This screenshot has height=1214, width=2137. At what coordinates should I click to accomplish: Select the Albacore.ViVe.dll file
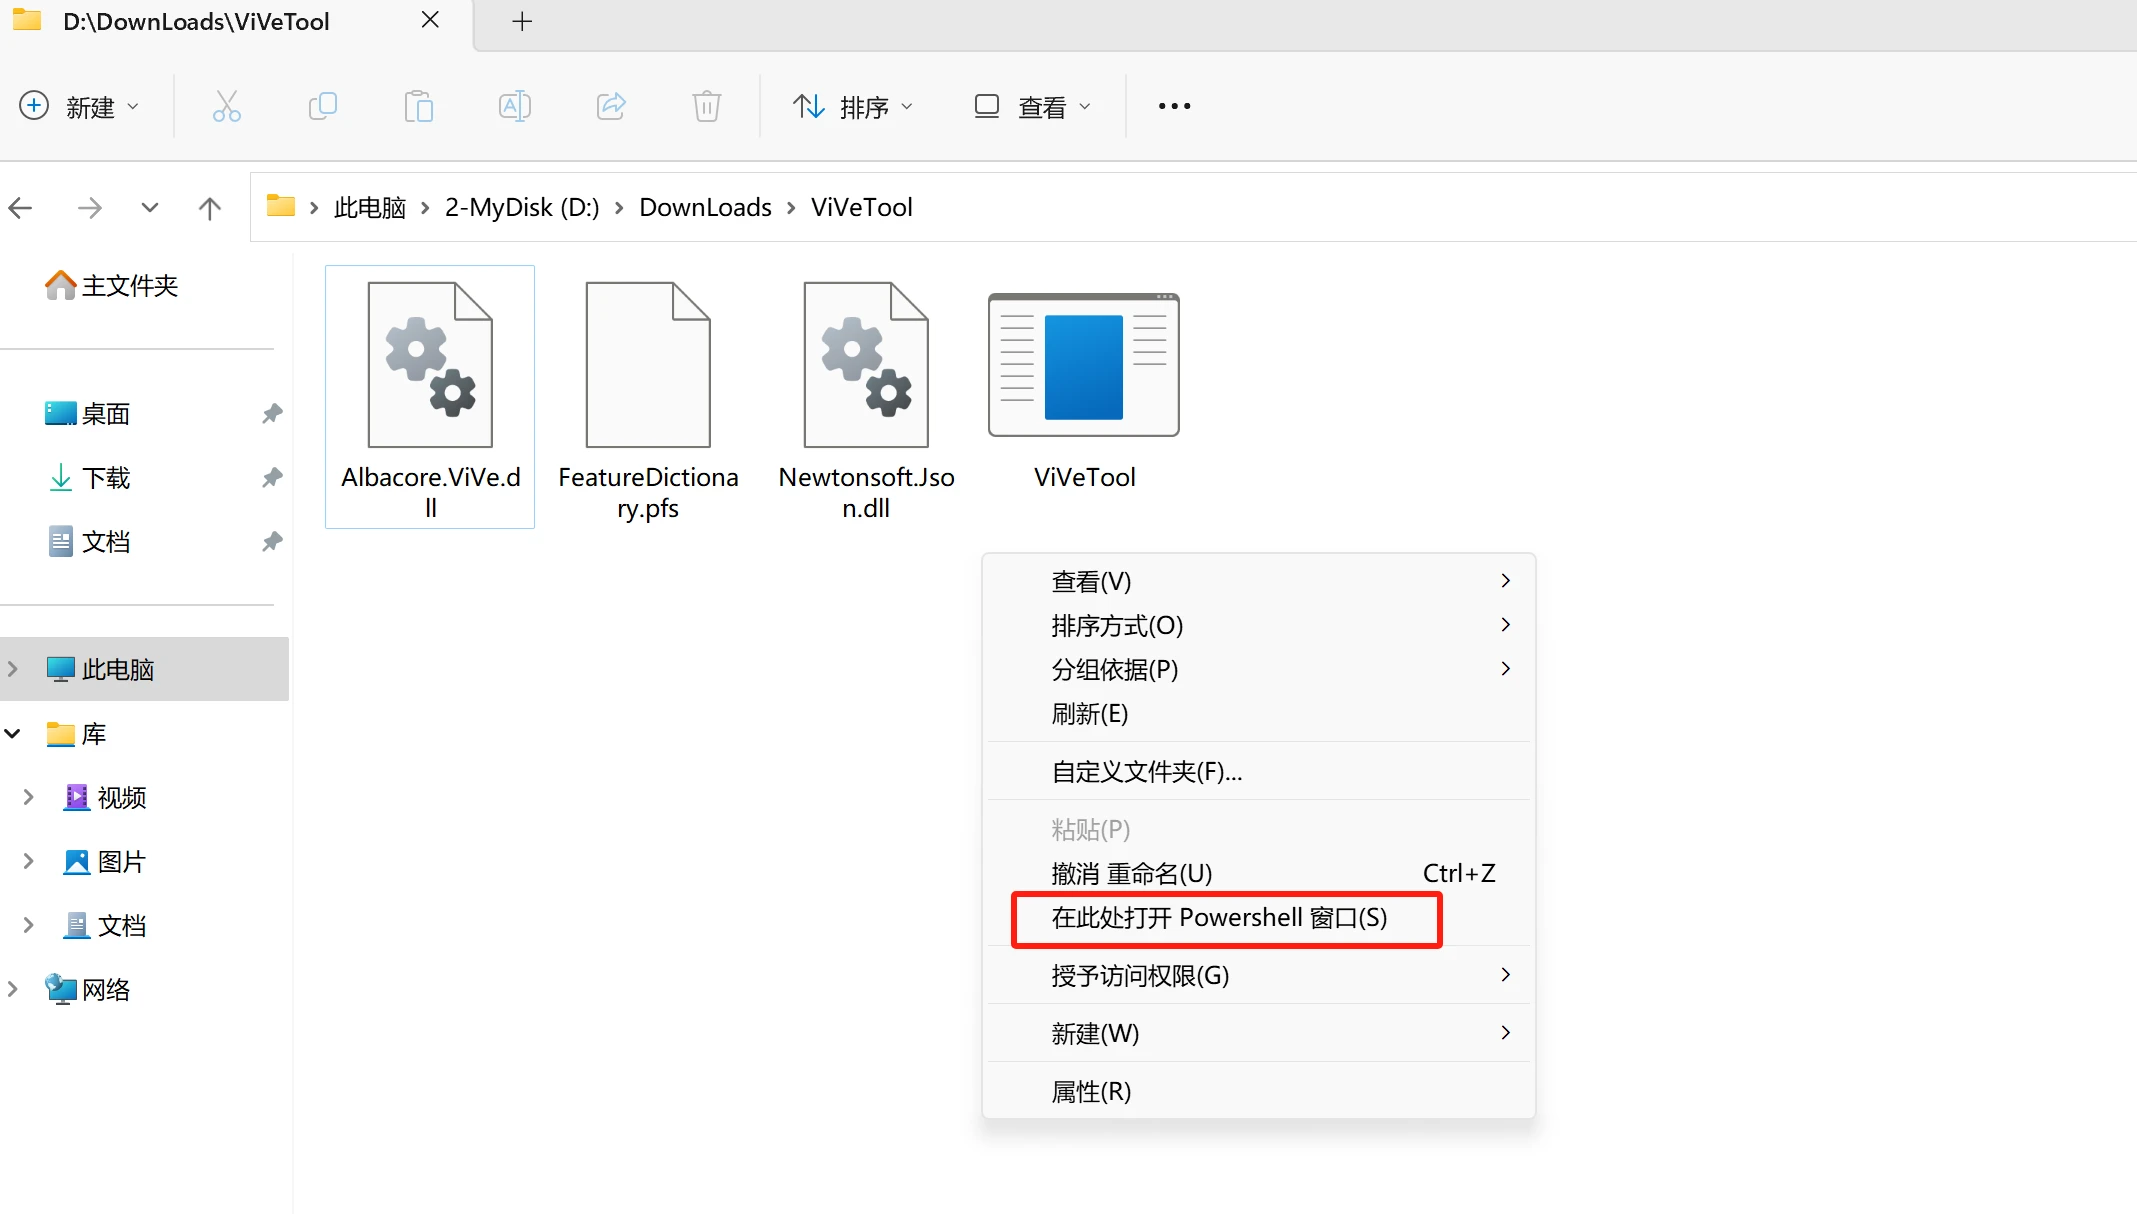430,397
